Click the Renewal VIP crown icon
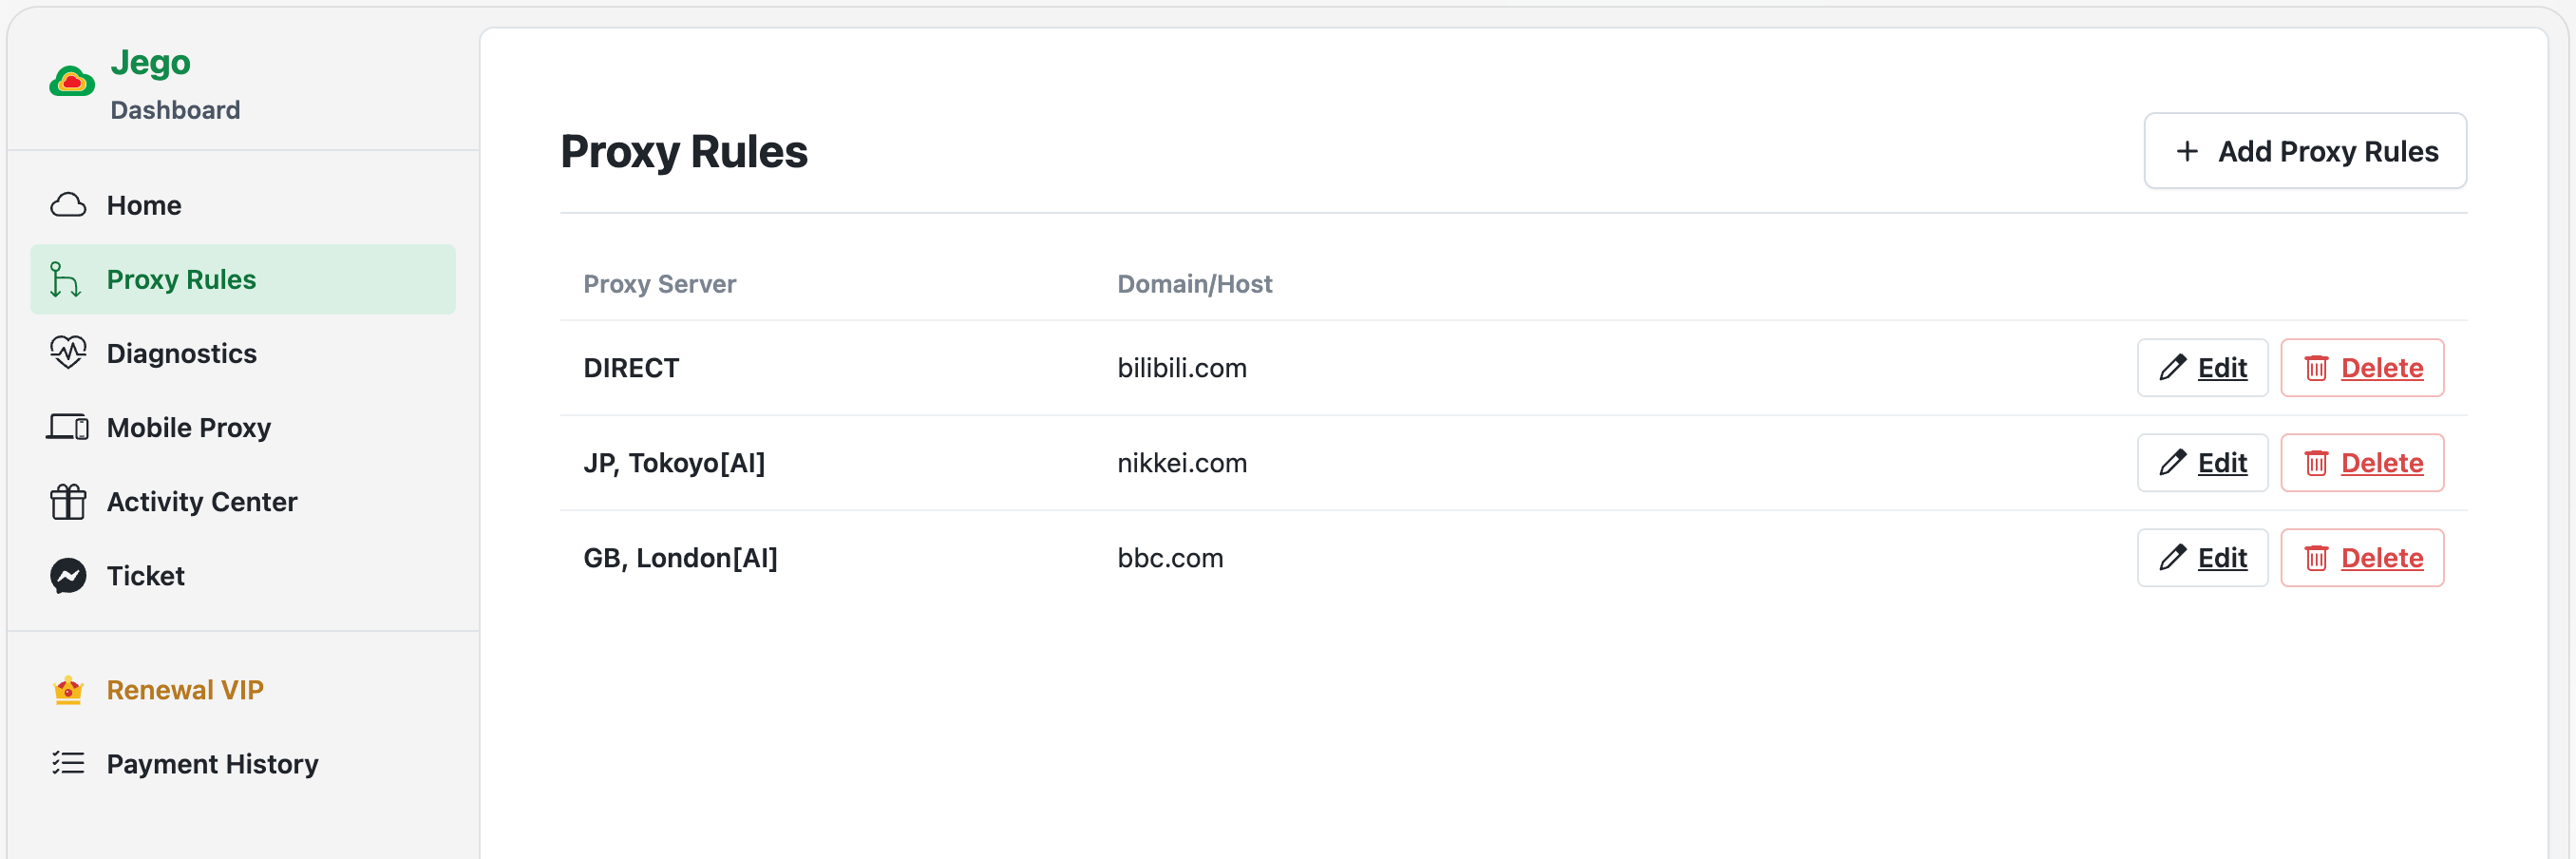The height and width of the screenshot is (859, 2576). coord(68,689)
